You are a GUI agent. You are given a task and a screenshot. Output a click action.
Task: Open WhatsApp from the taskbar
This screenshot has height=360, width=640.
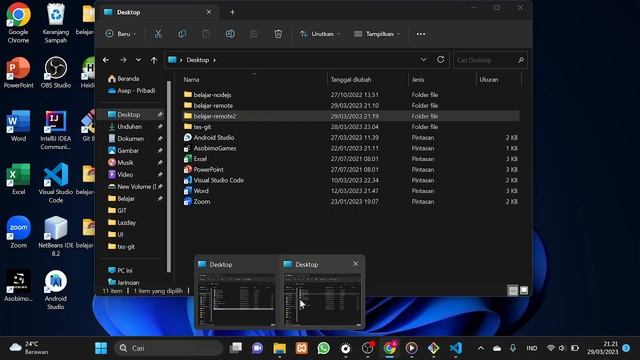[x=323, y=348]
